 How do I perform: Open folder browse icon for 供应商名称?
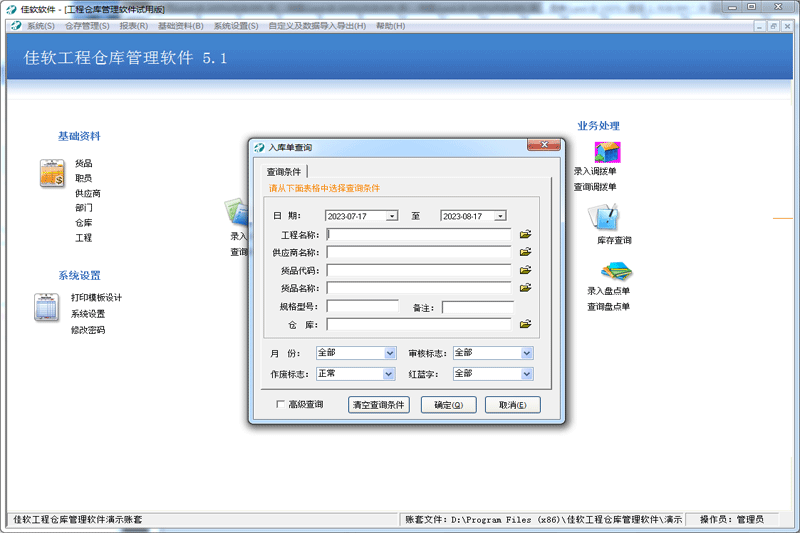click(x=526, y=252)
